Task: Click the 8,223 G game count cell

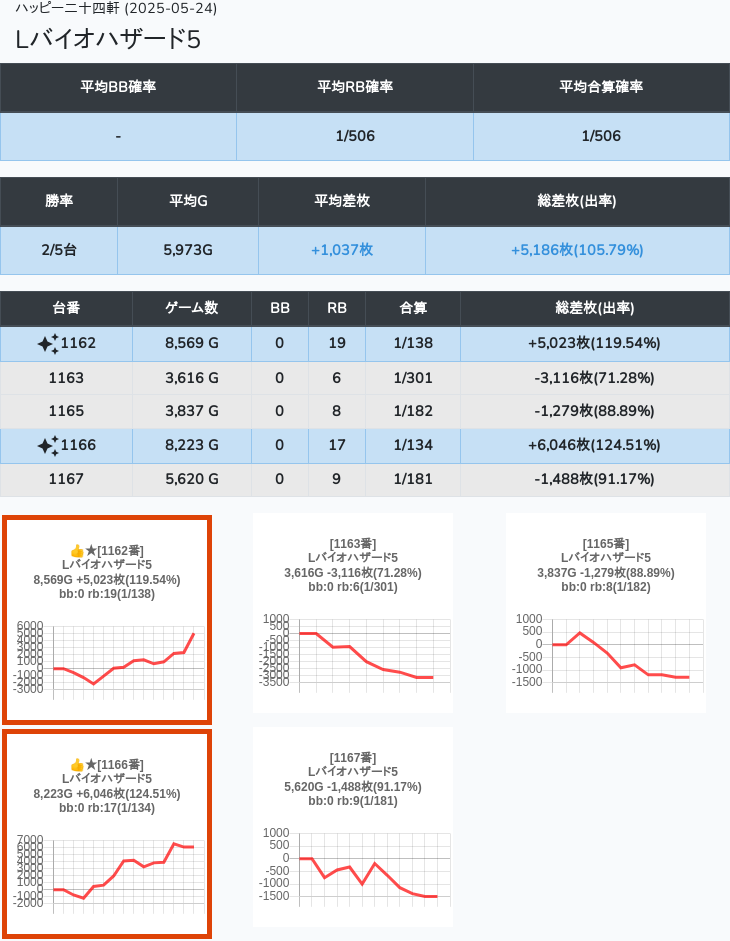Action: click(192, 445)
